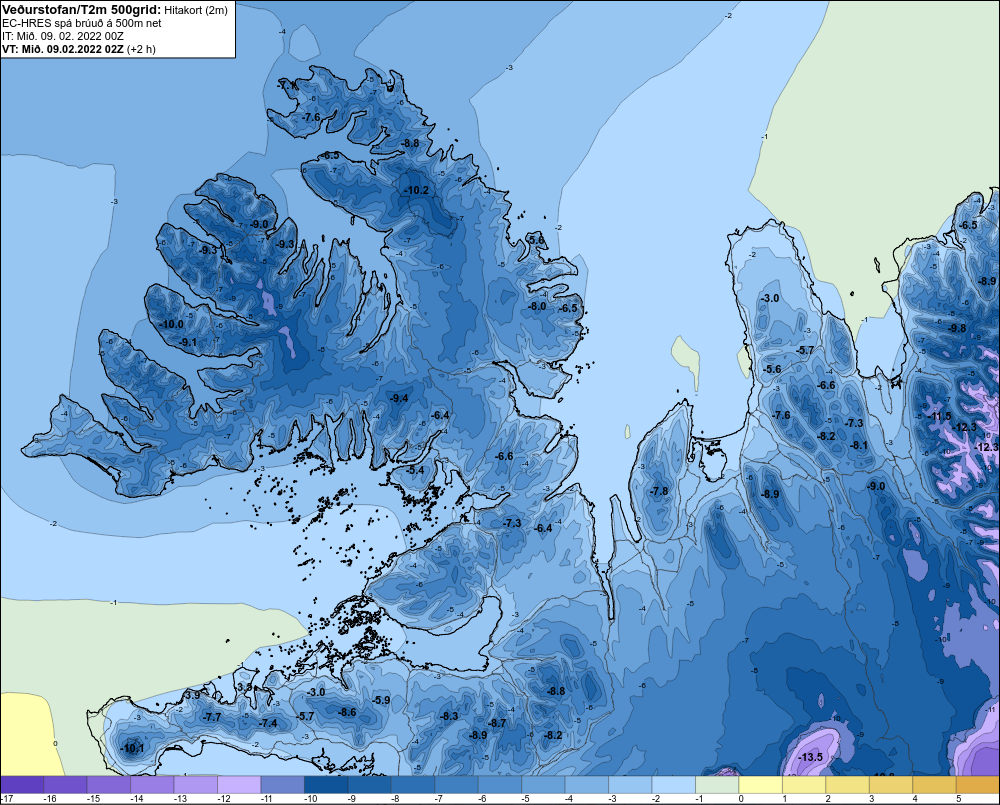1000x805 pixels.
Task: Click the -9.4 temperature label
Action: pos(399,398)
